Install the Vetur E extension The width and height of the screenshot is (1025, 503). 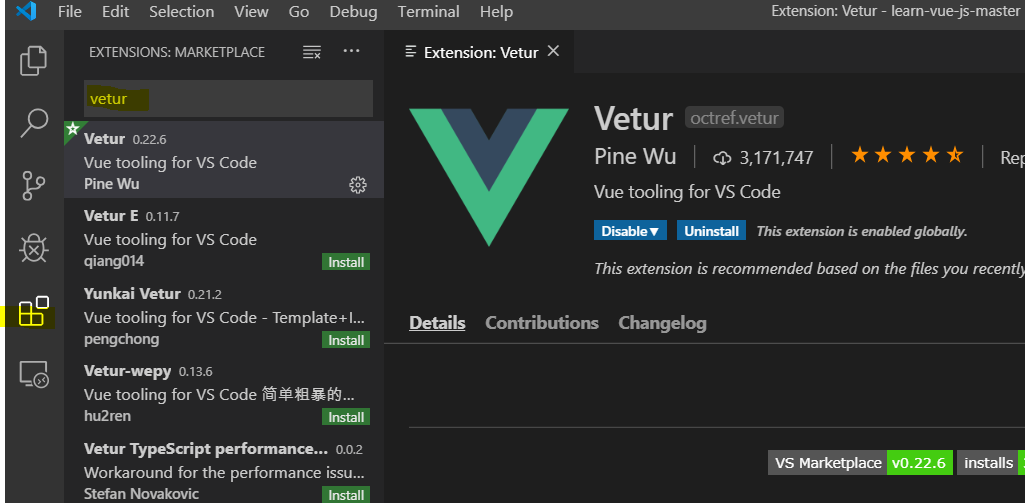pos(346,262)
